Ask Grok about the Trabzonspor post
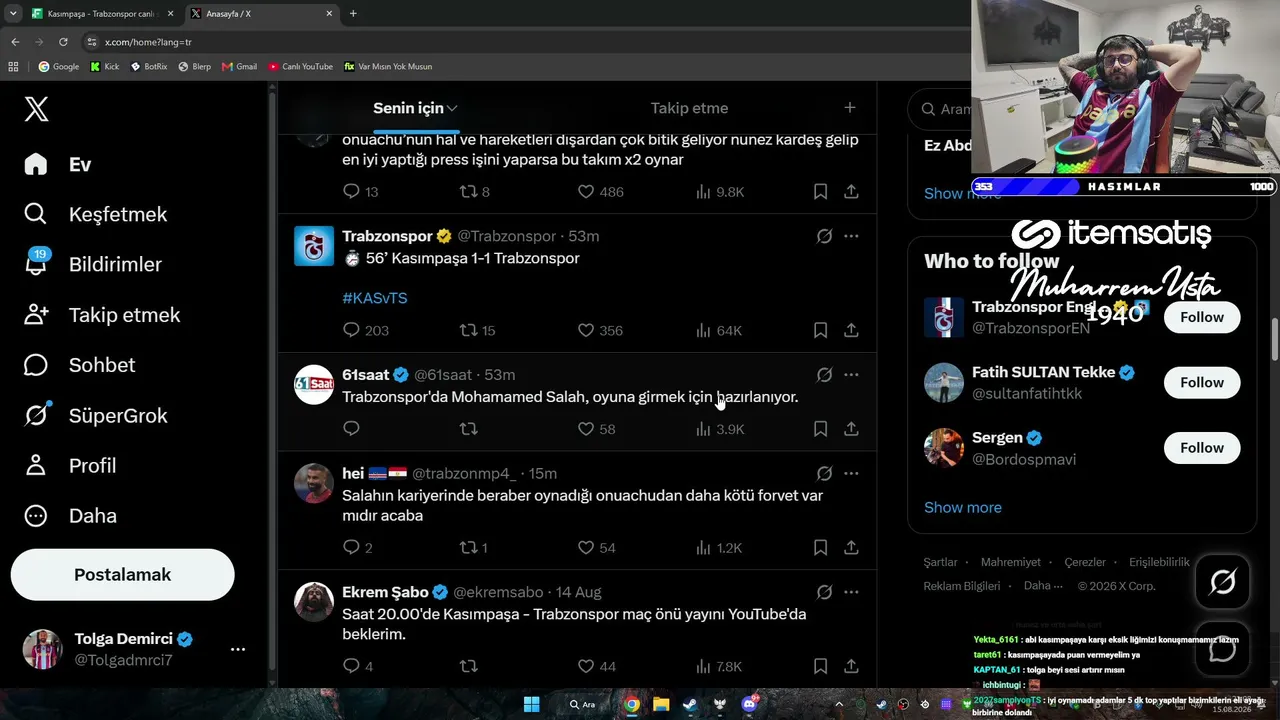This screenshot has width=1280, height=720. 824,236
